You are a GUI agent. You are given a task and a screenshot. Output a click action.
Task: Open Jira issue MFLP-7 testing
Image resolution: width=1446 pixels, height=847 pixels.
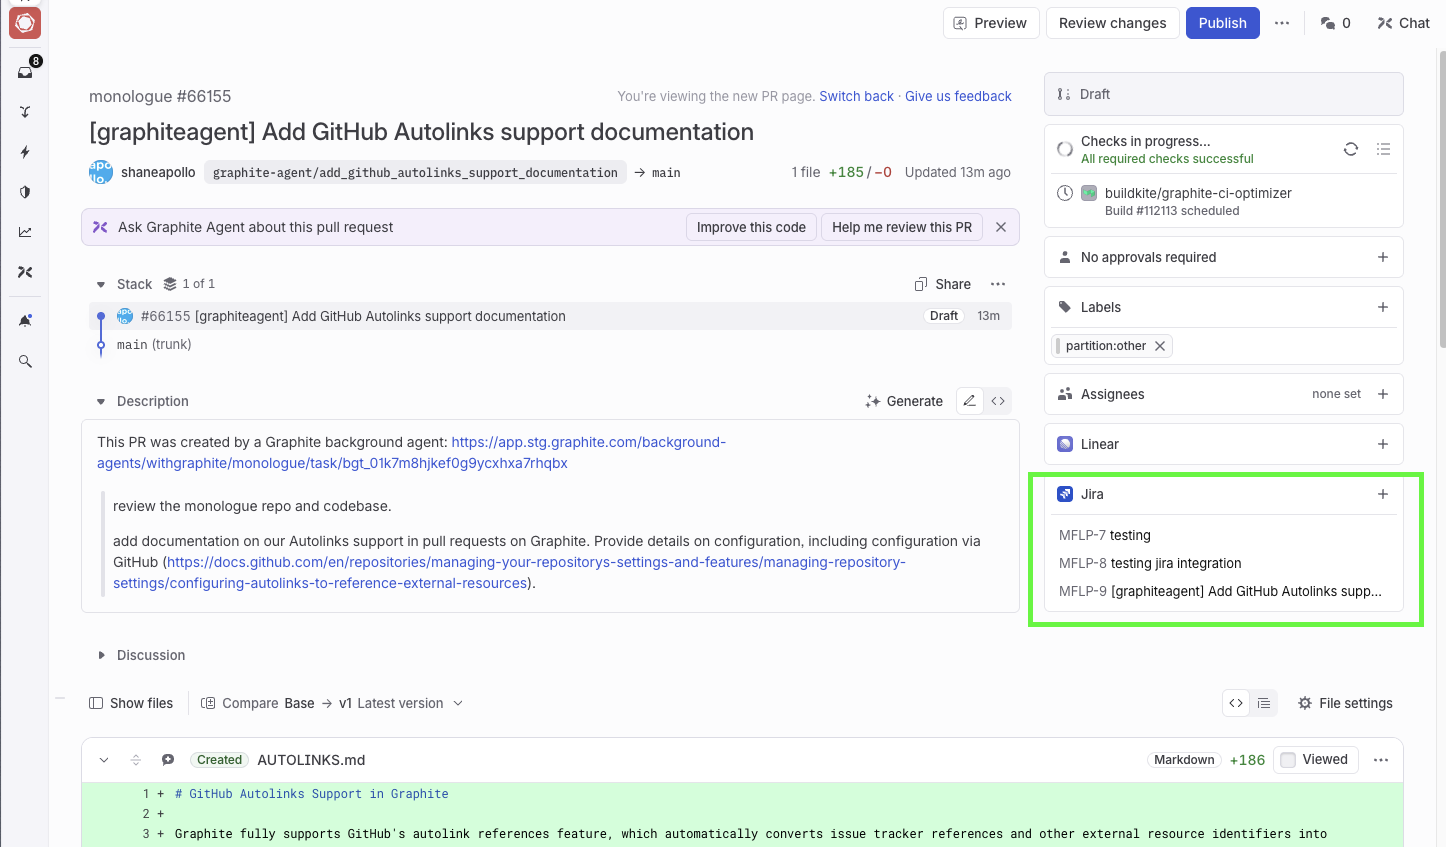click(x=1104, y=535)
